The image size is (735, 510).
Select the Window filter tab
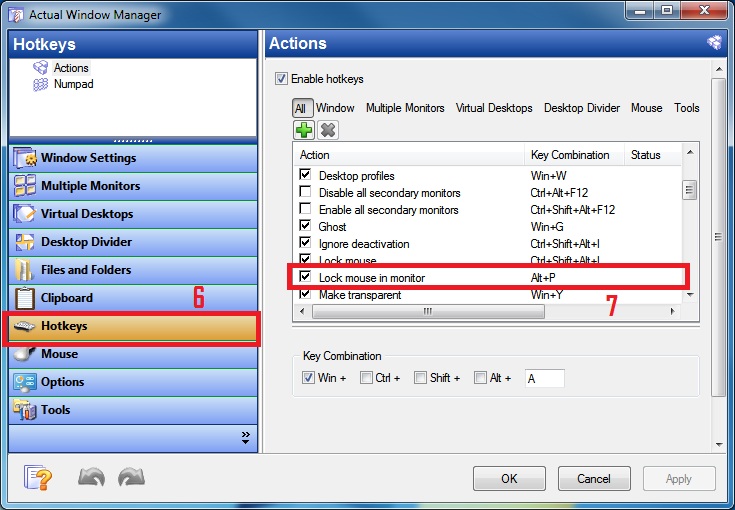(x=335, y=108)
